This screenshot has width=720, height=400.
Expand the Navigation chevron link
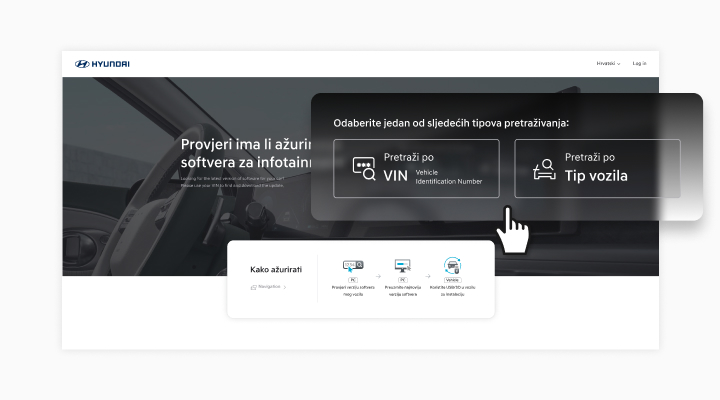tap(284, 288)
